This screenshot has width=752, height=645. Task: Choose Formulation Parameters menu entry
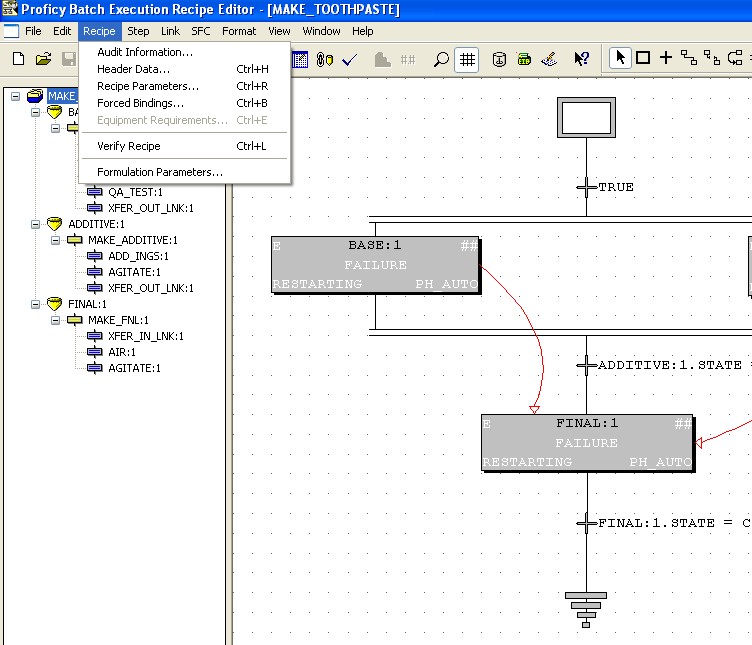click(x=184, y=172)
